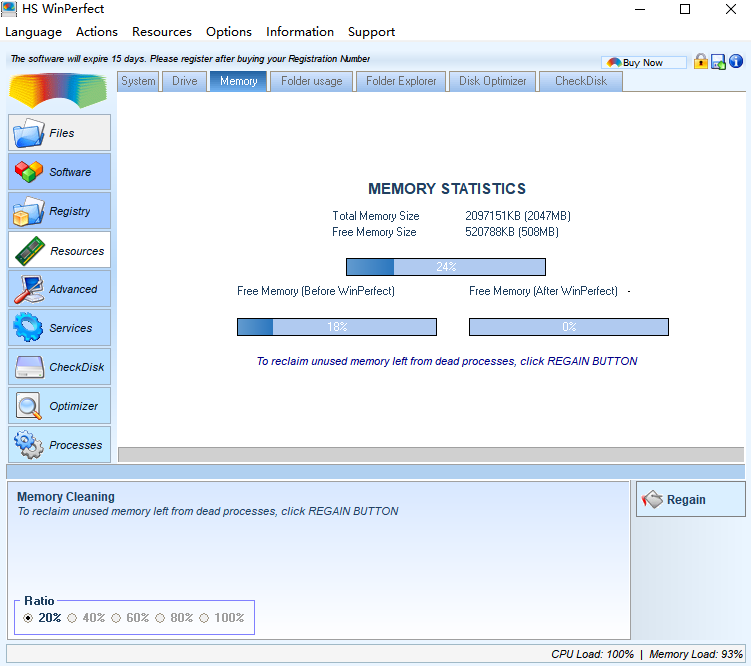Click the Free Memory (After WinPerfect) label
The image size is (751, 666).
coord(543,291)
